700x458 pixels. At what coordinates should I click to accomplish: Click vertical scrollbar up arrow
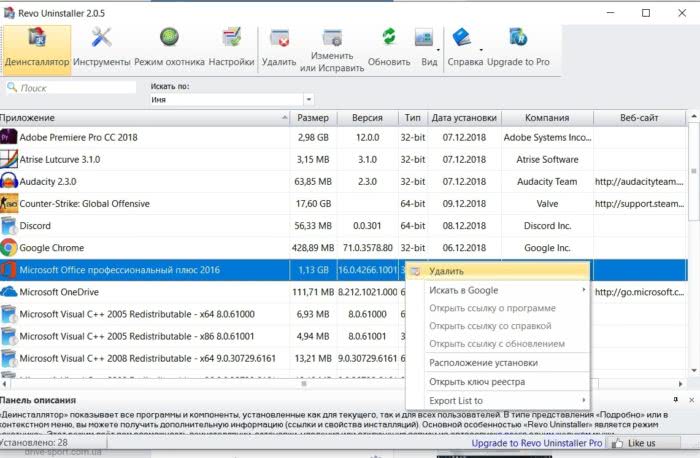point(694,117)
